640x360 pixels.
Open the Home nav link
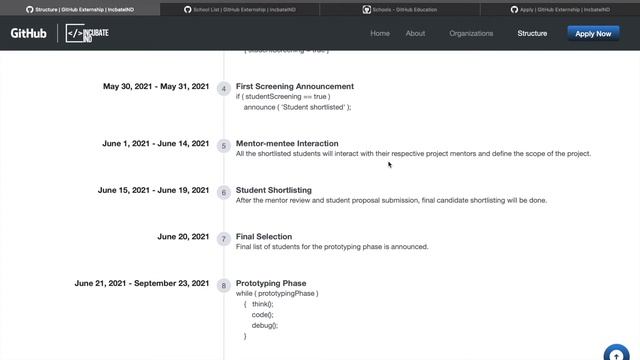pyautogui.click(x=380, y=33)
